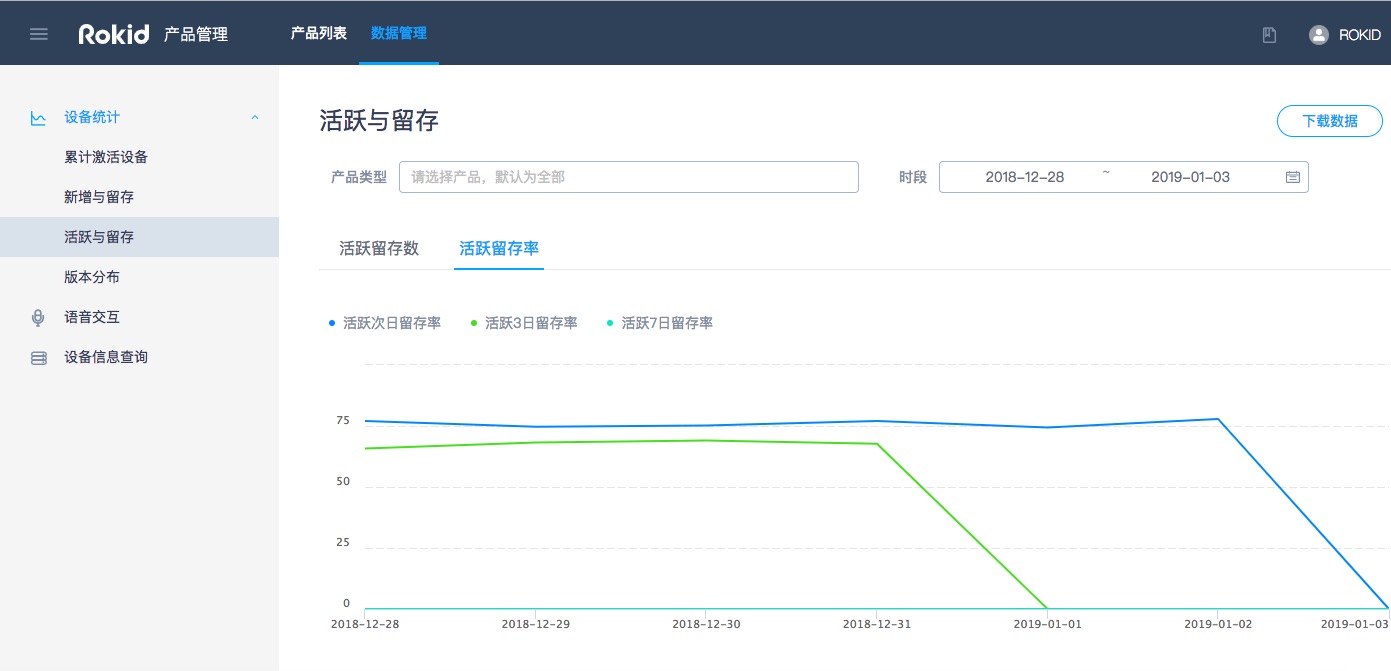Click the 2019-01-02 peak on blue line
1391x671 pixels.
click(x=1217, y=419)
